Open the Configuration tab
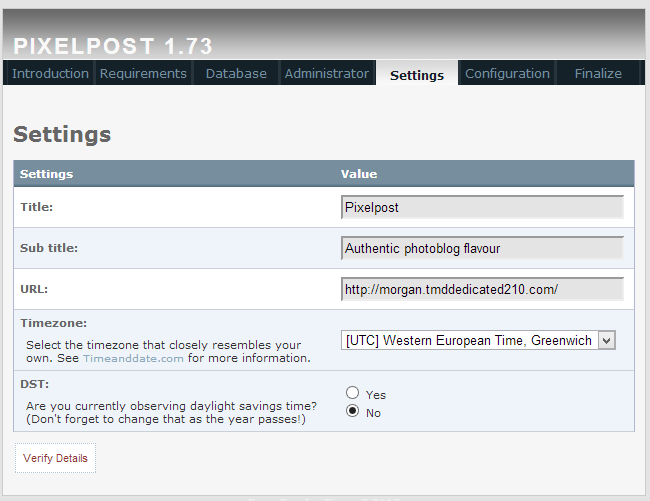Image resolution: width=650 pixels, height=501 pixels. 507,73
